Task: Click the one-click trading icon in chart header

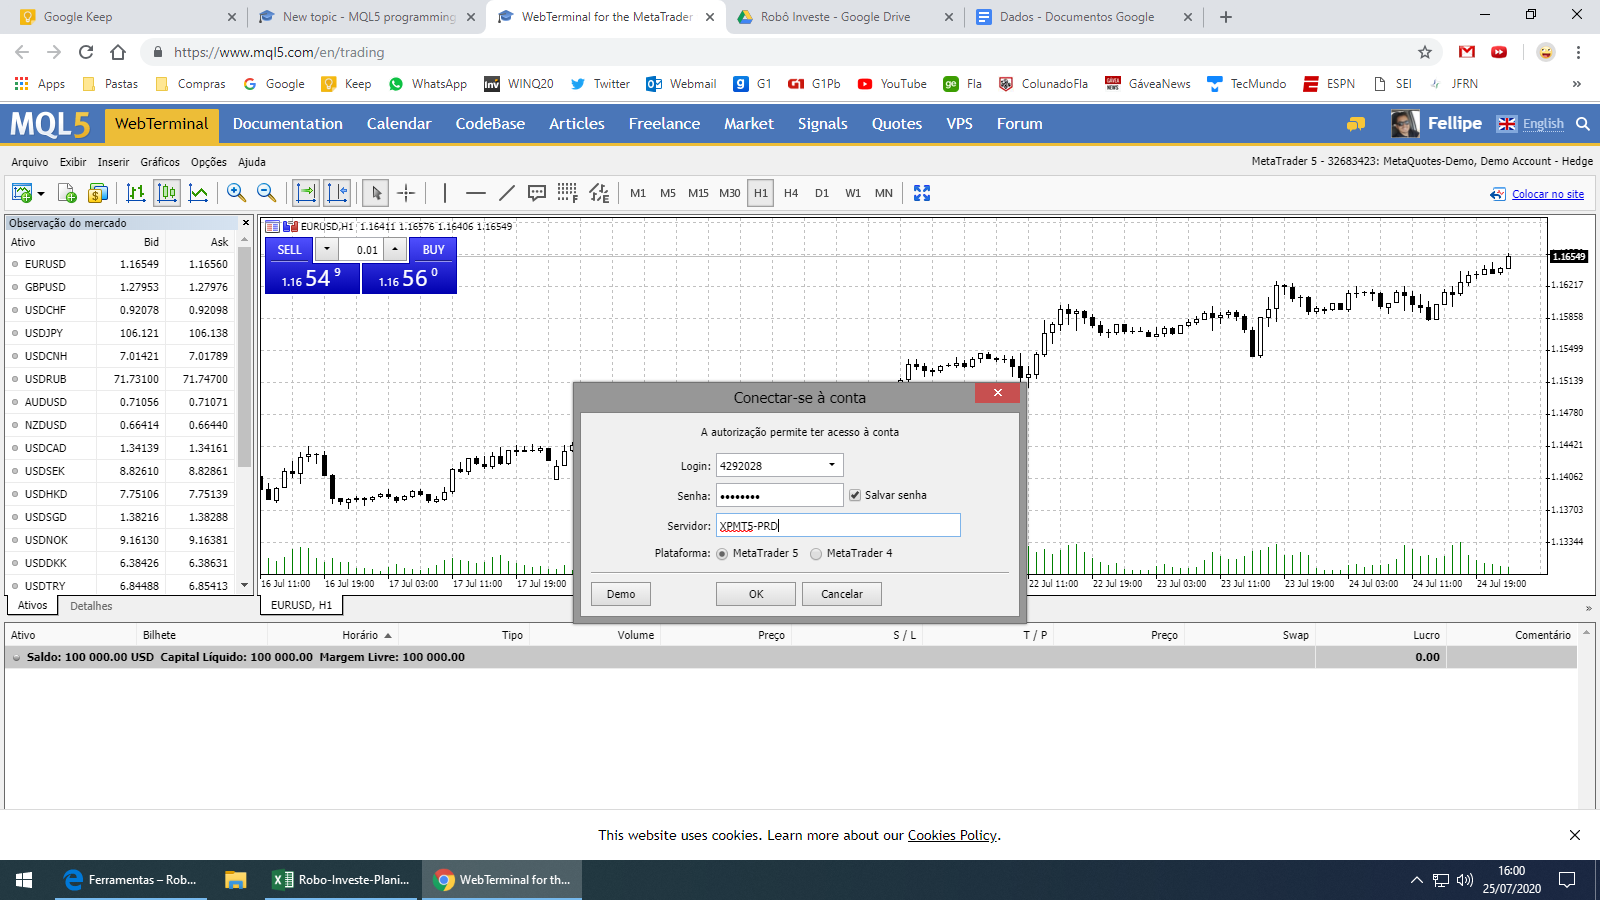Action: pos(290,227)
